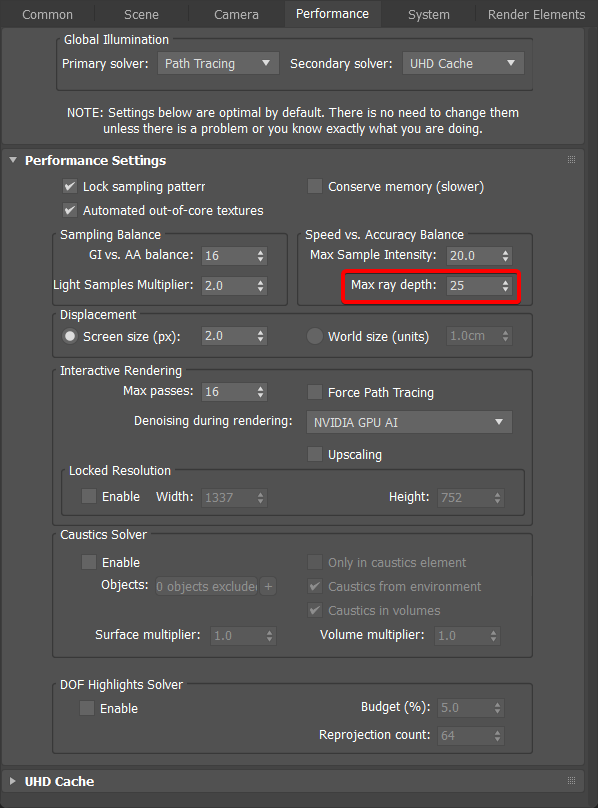The height and width of the screenshot is (808, 598).
Task: Click the Light Samples Multiplier spinner arrows
Action: coord(260,285)
